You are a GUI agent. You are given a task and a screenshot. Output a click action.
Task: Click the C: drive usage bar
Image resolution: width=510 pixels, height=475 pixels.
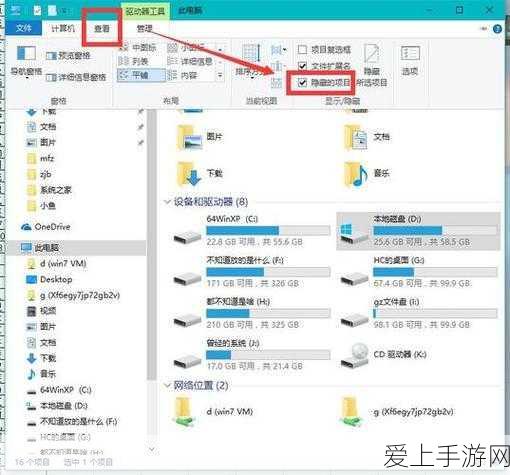coord(268,231)
